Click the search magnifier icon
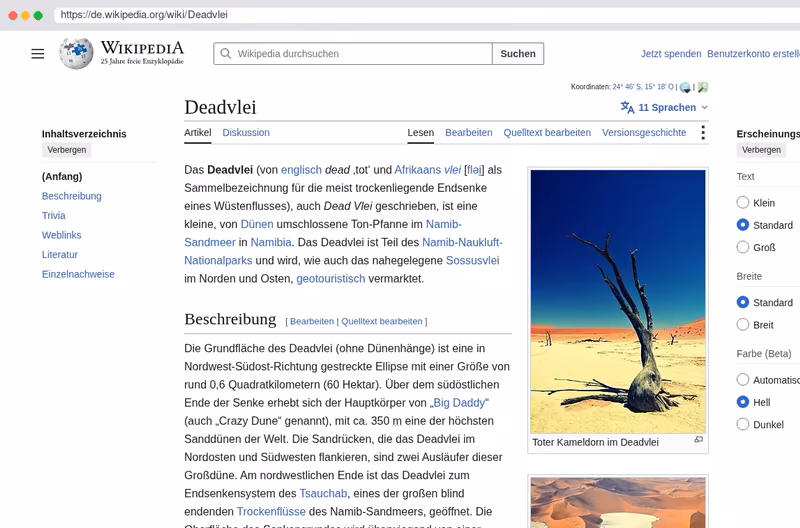The width and height of the screenshot is (800, 528). pyautogui.click(x=226, y=54)
